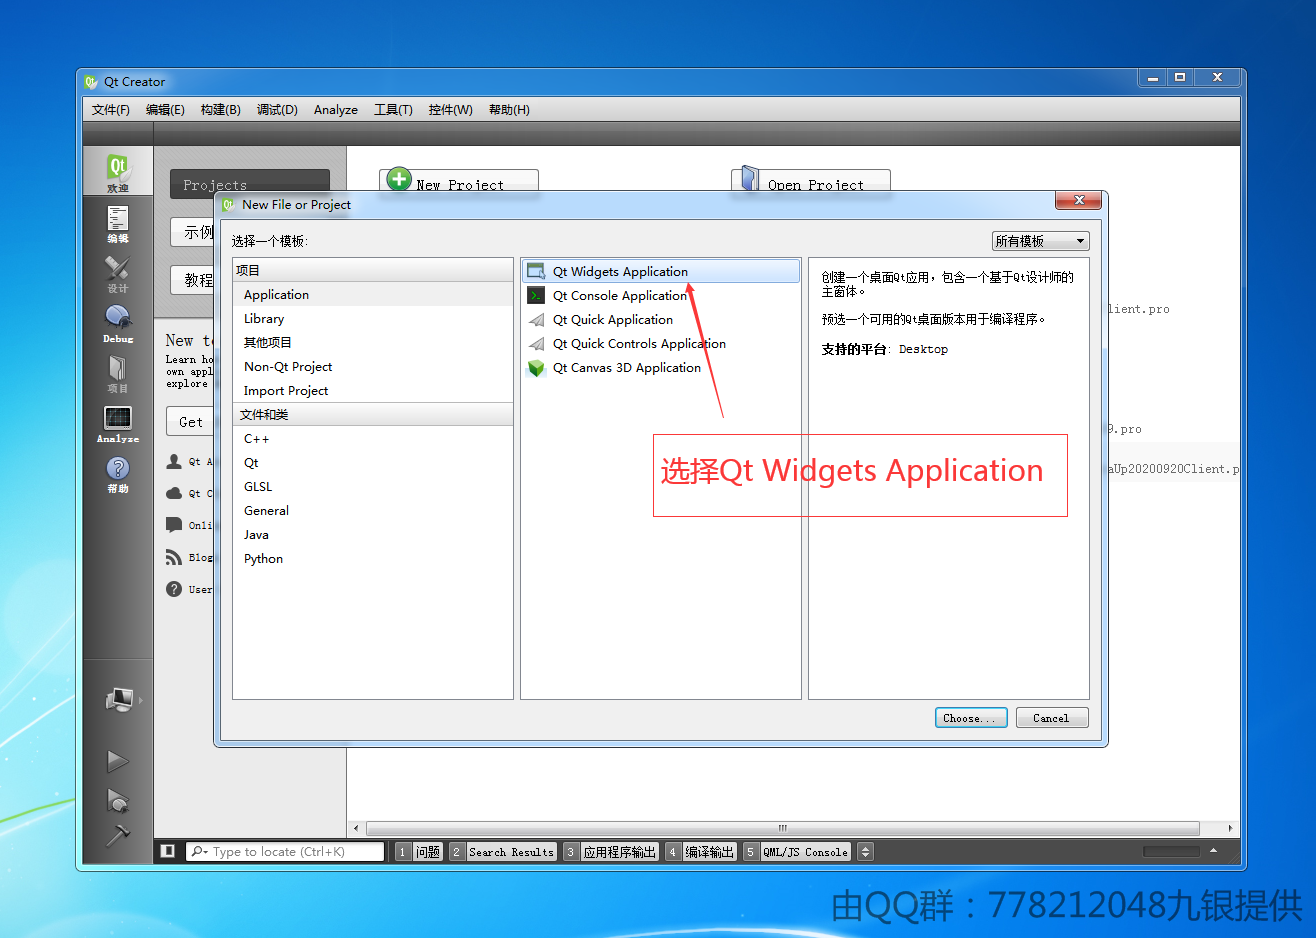Viewport: 1316px width, 938px height.
Task: Click the Cancel button
Action: 1052,718
